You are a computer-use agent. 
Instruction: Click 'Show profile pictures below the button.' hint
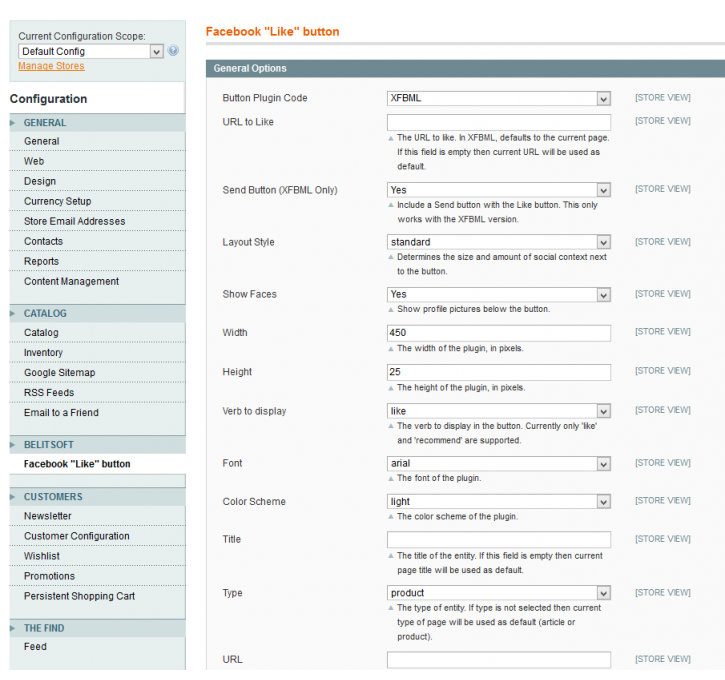473,309
